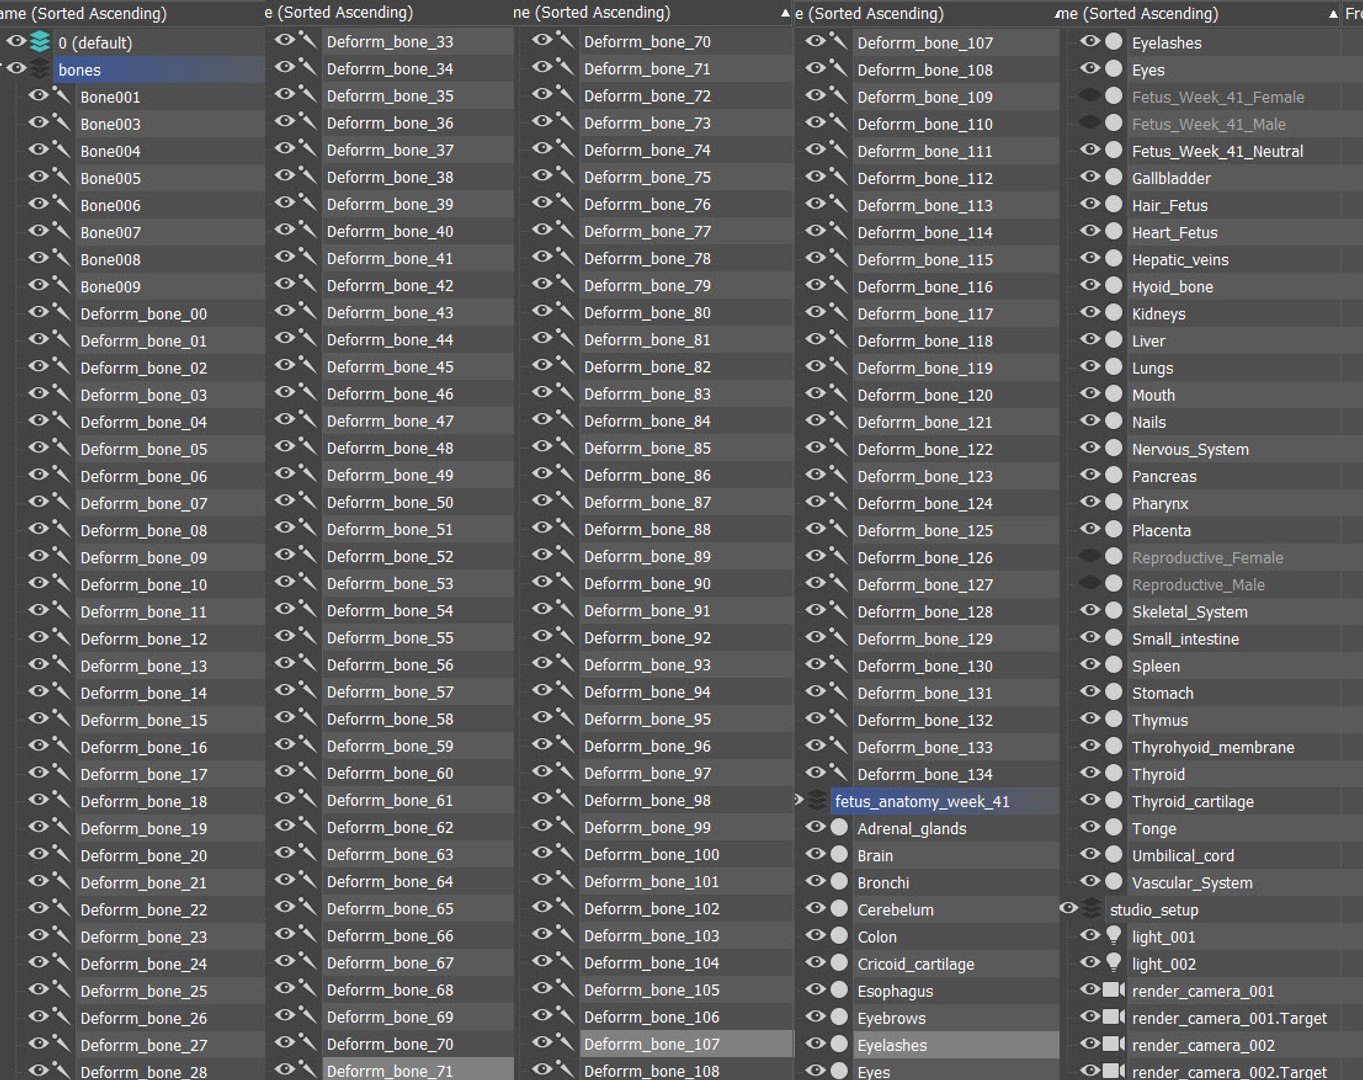
Task: Toggle the eye icon of Deformm_bone_60
Action: (285, 771)
